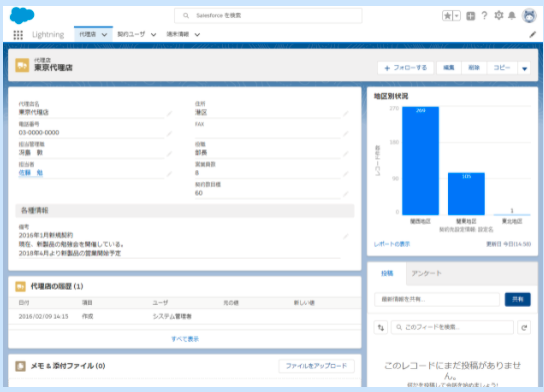Open the setup gear icon
This screenshot has width=544, height=392.
[x=499, y=16]
